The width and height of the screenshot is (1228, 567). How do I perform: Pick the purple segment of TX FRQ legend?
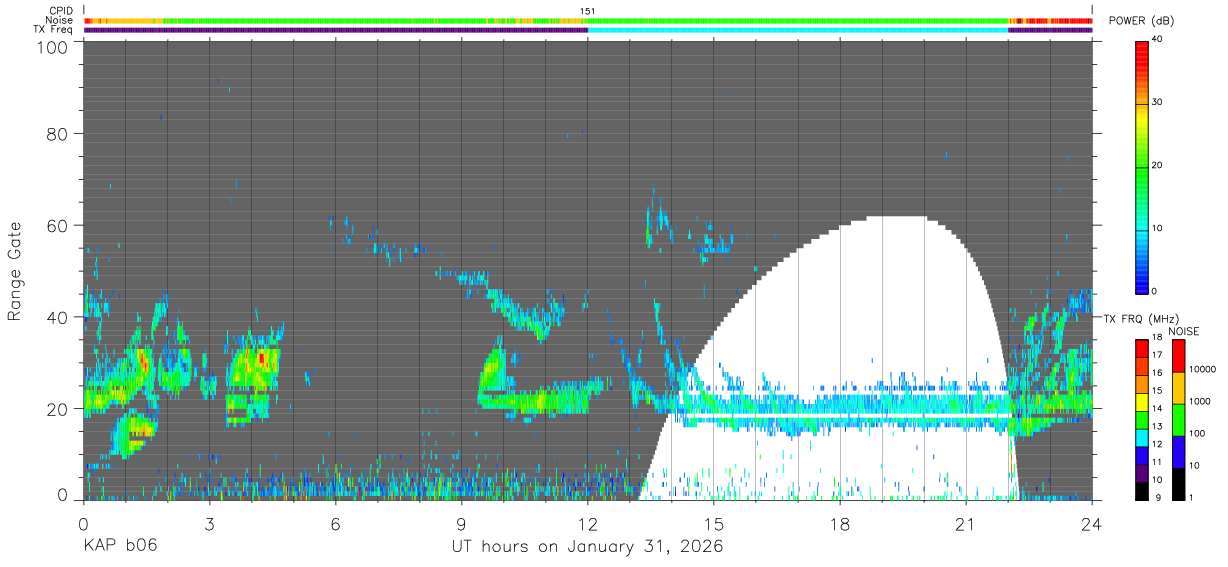coord(1141,473)
